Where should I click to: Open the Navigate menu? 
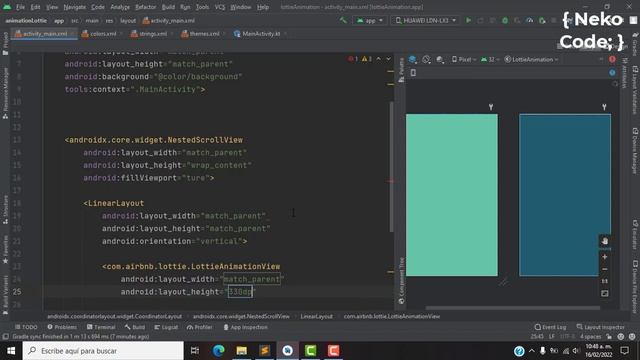(x=75, y=7)
